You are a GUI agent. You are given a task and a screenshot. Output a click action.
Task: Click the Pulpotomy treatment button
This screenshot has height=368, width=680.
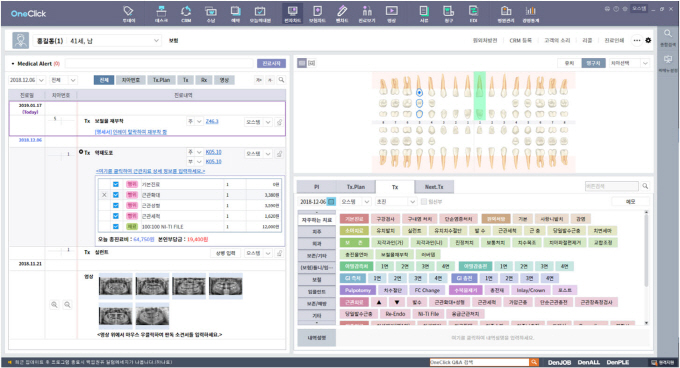coord(358,290)
